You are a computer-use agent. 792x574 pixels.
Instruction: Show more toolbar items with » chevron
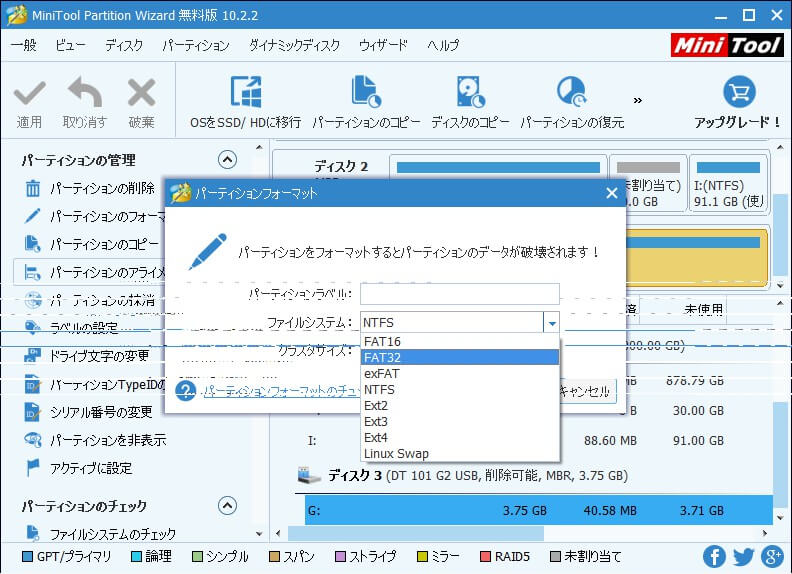pos(637,101)
